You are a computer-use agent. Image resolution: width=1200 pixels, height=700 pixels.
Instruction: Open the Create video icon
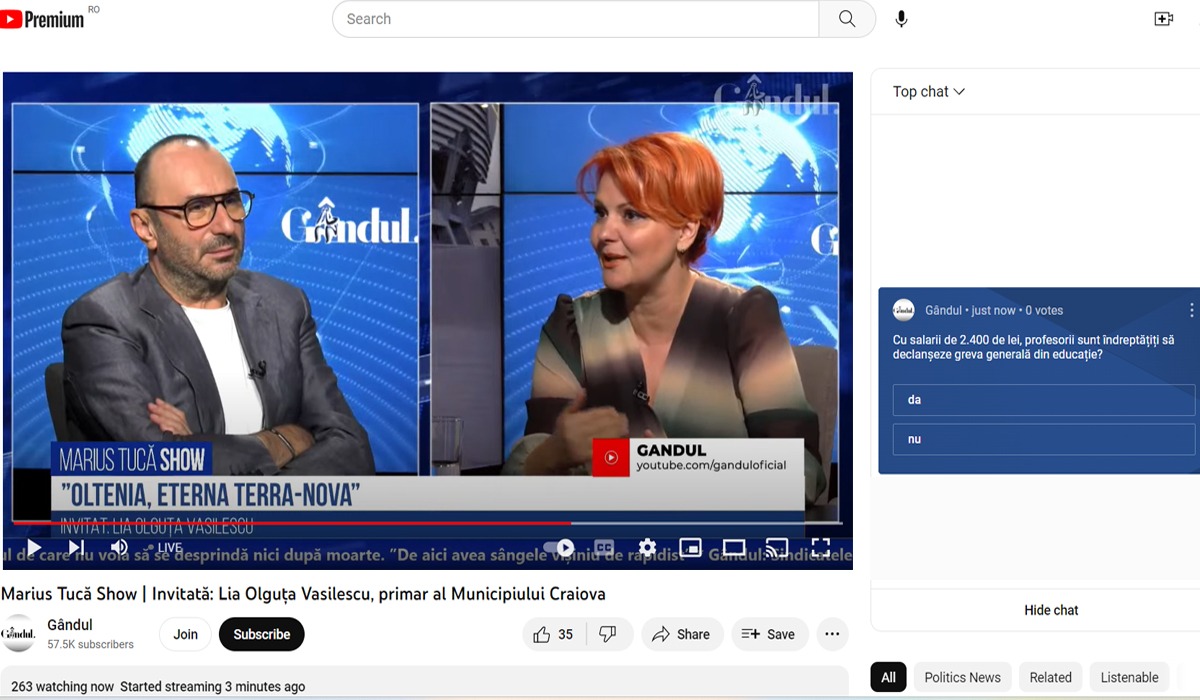click(1164, 19)
